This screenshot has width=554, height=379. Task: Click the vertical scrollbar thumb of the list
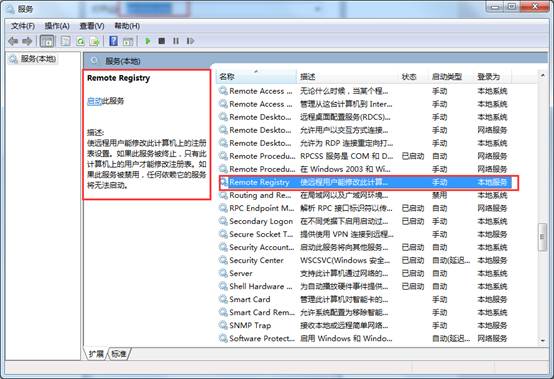[542, 237]
